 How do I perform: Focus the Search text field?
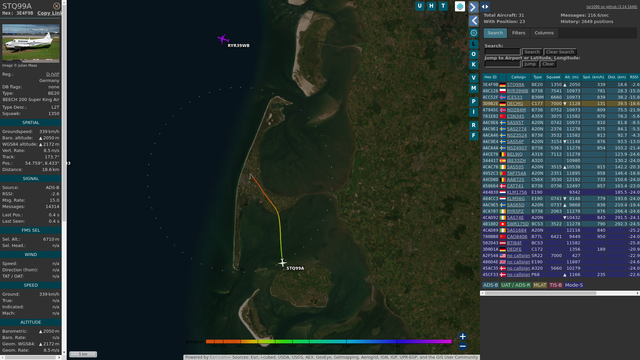pos(502,52)
